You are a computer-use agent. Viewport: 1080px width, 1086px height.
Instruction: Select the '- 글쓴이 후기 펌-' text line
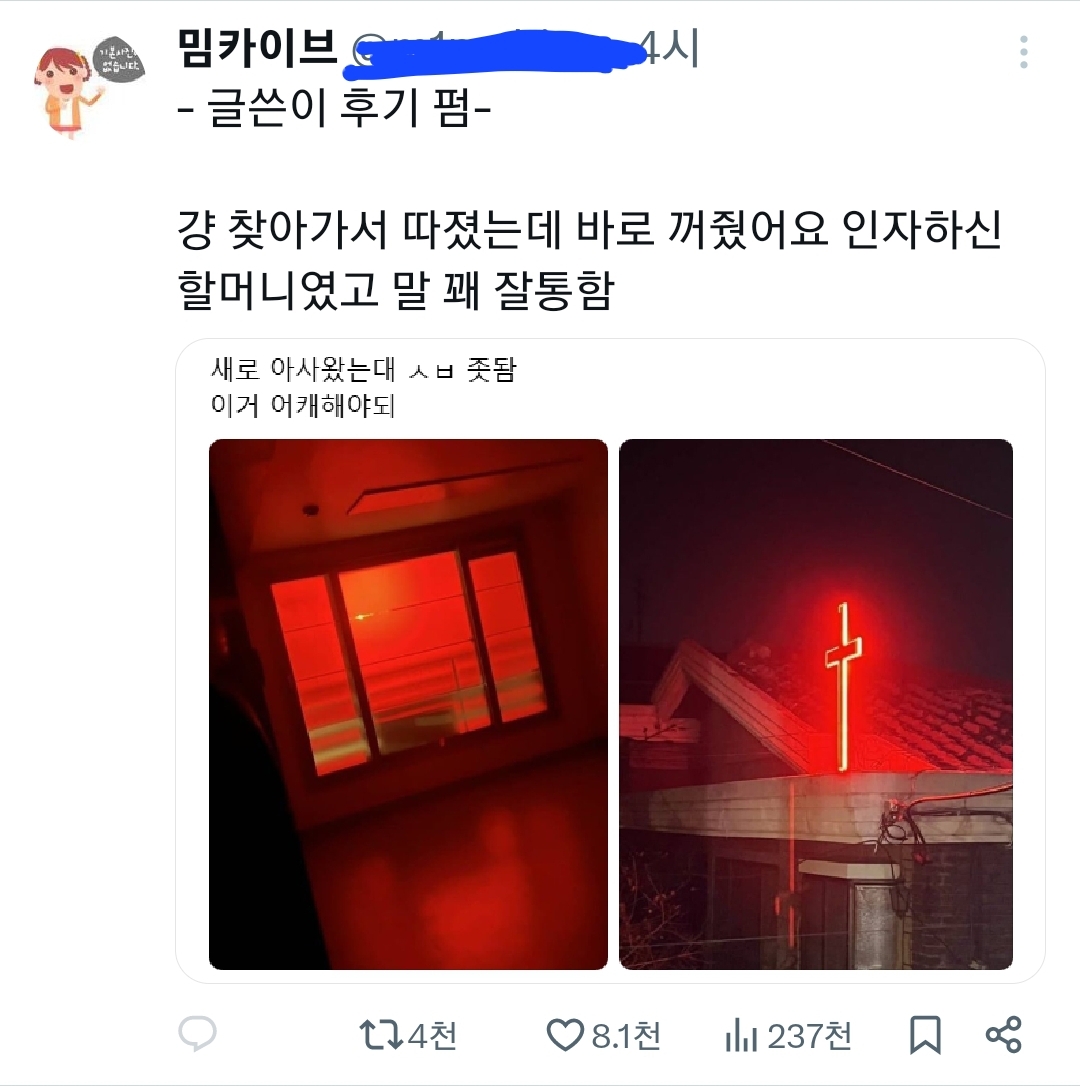click(x=335, y=109)
